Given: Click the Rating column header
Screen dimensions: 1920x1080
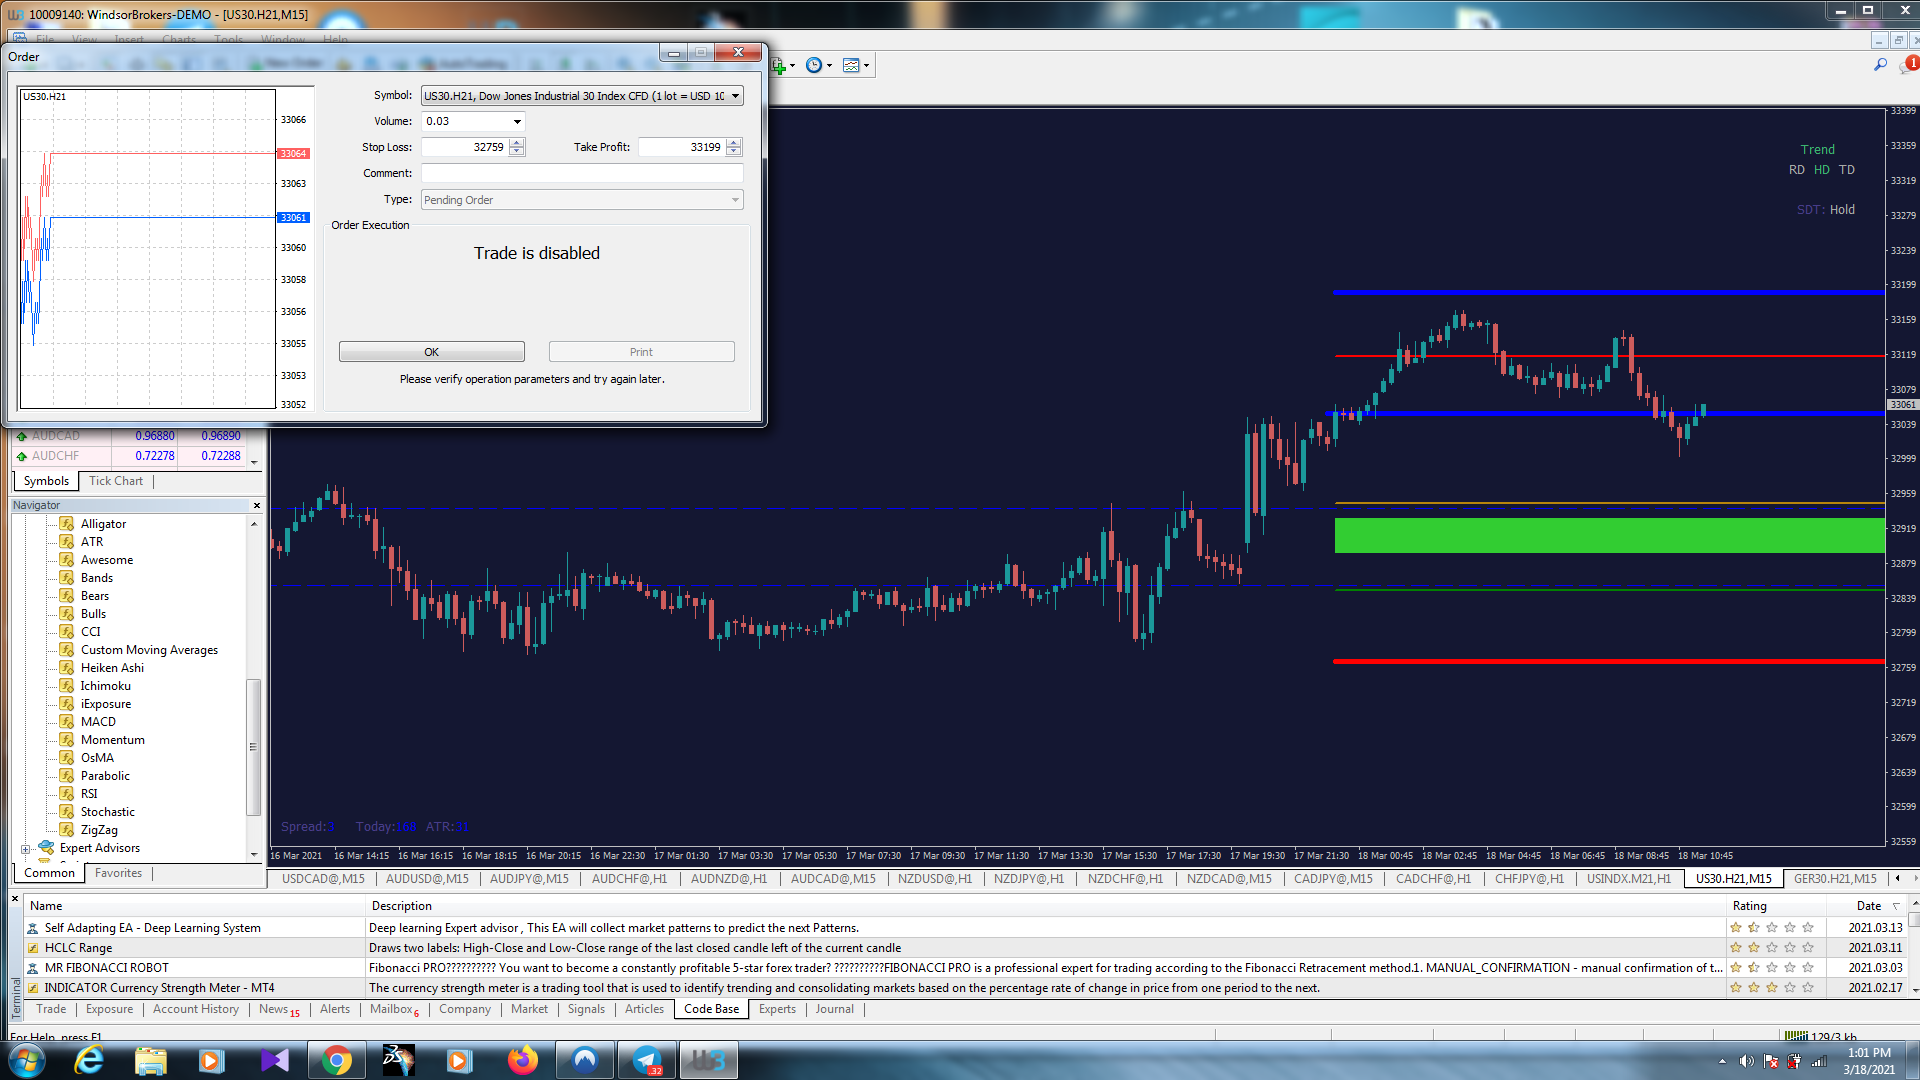Looking at the screenshot, I should [x=1776, y=906].
